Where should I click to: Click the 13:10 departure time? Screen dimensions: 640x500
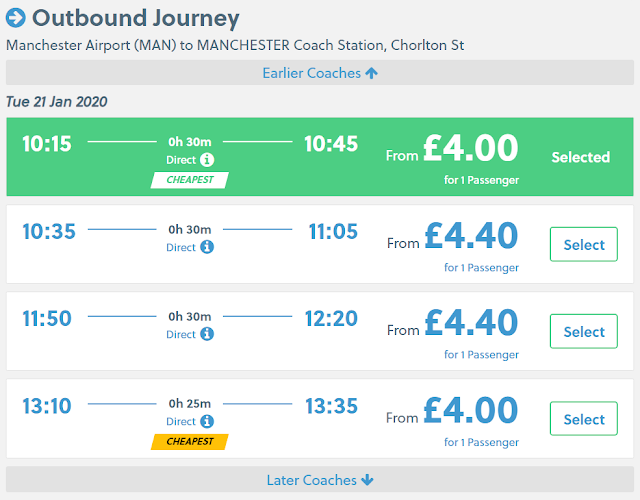coord(49,406)
